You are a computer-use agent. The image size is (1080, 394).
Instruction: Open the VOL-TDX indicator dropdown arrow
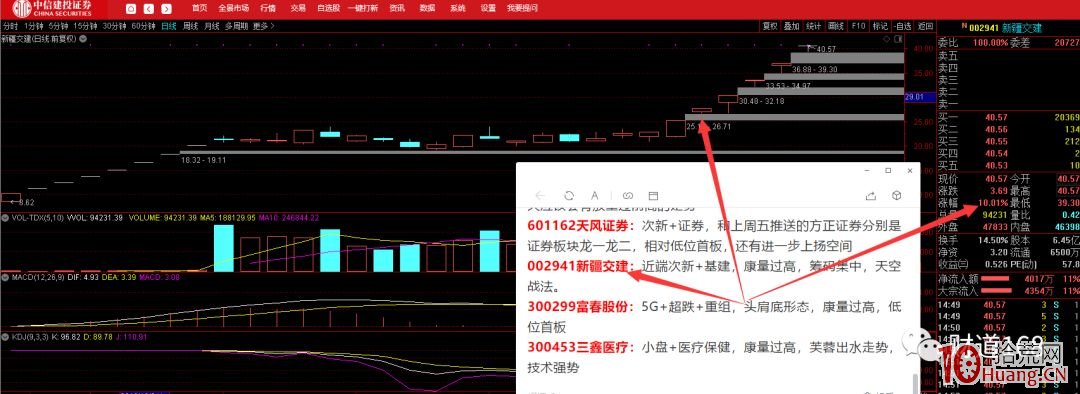[x=6, y=218]
